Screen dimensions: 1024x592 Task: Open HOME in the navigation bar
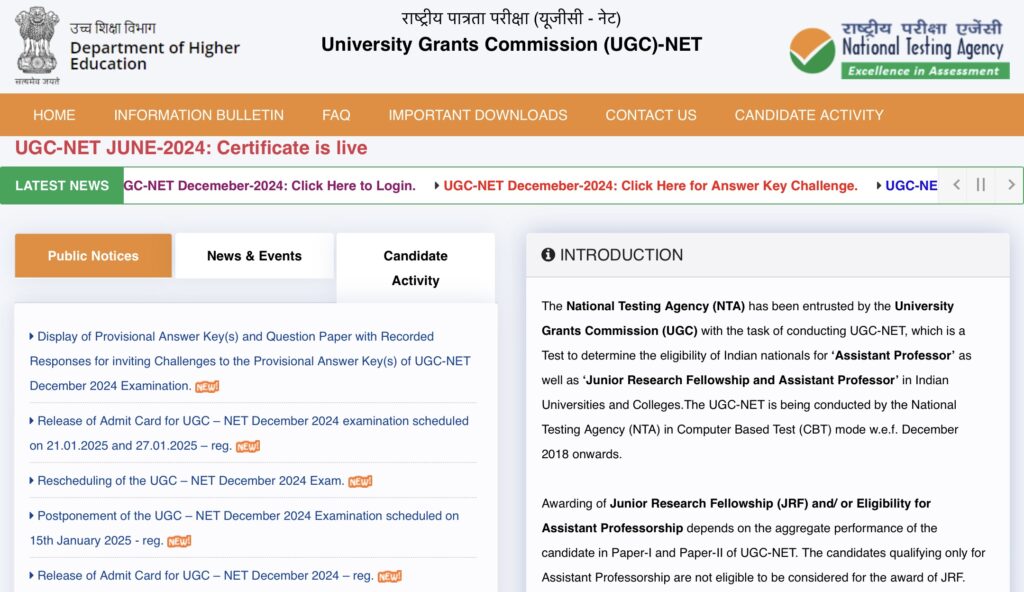[x=54, y=115]
